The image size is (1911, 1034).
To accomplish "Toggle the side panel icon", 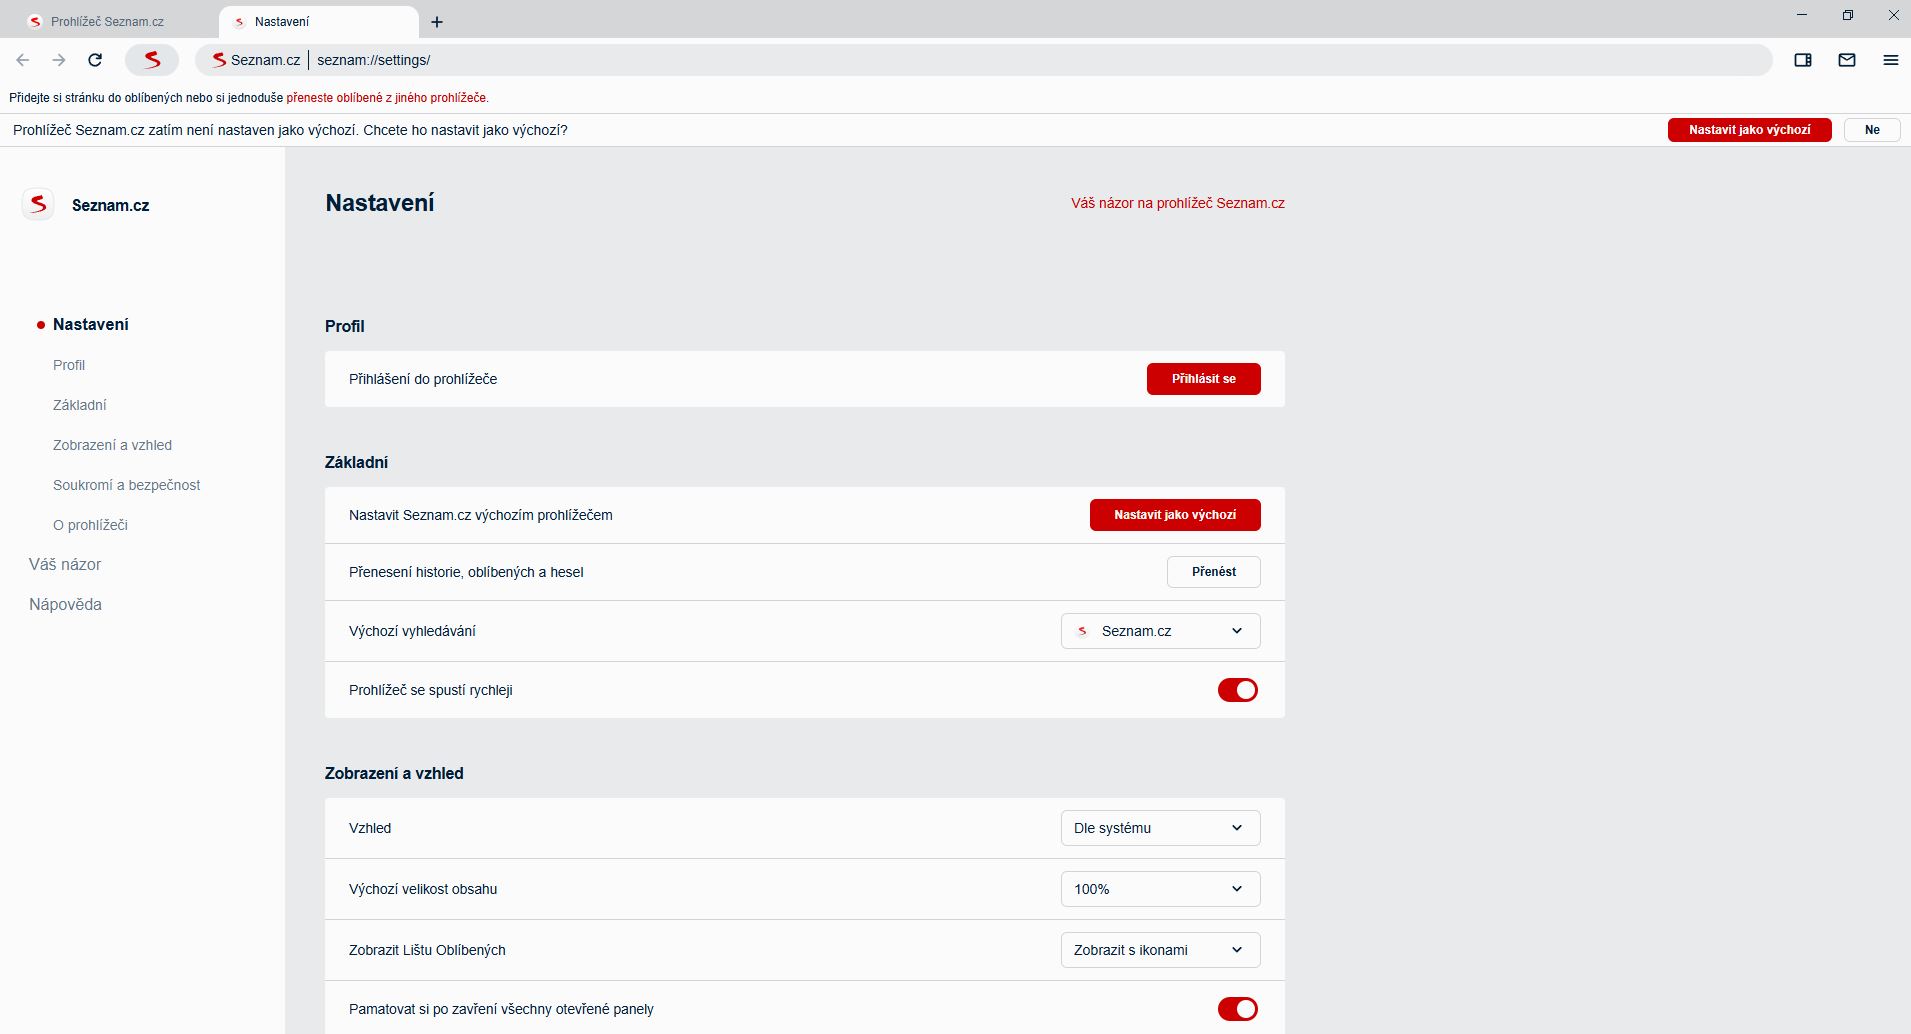I will (1803, 60).
